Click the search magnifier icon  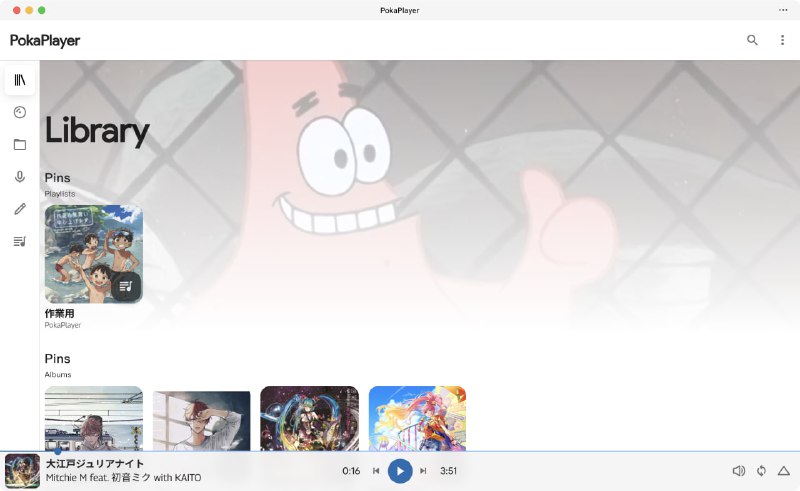[752, 40]
